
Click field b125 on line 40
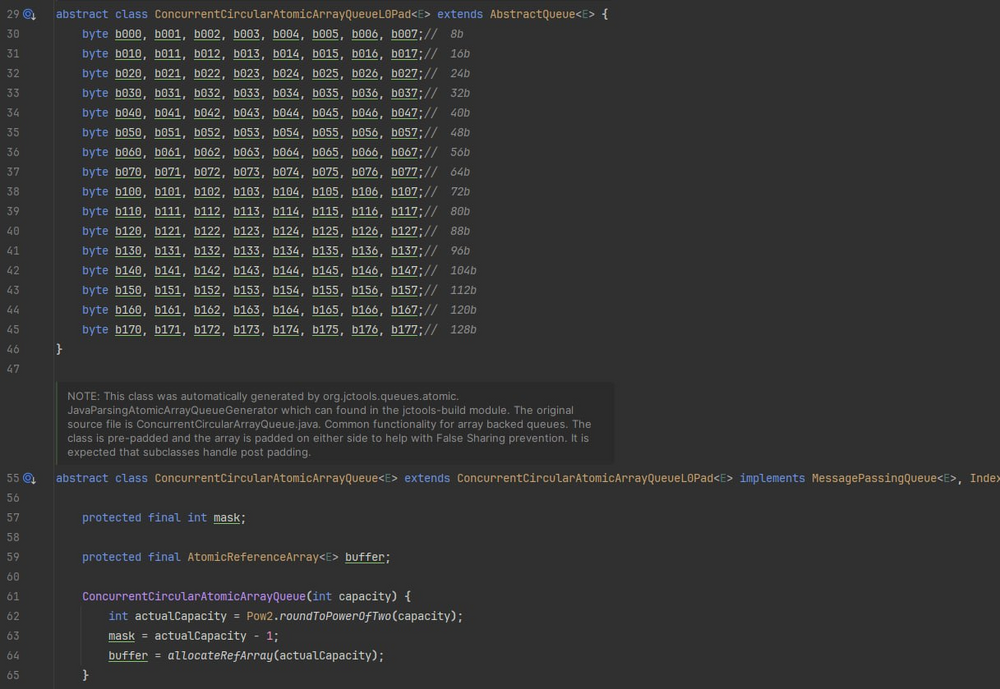point(325,231)
